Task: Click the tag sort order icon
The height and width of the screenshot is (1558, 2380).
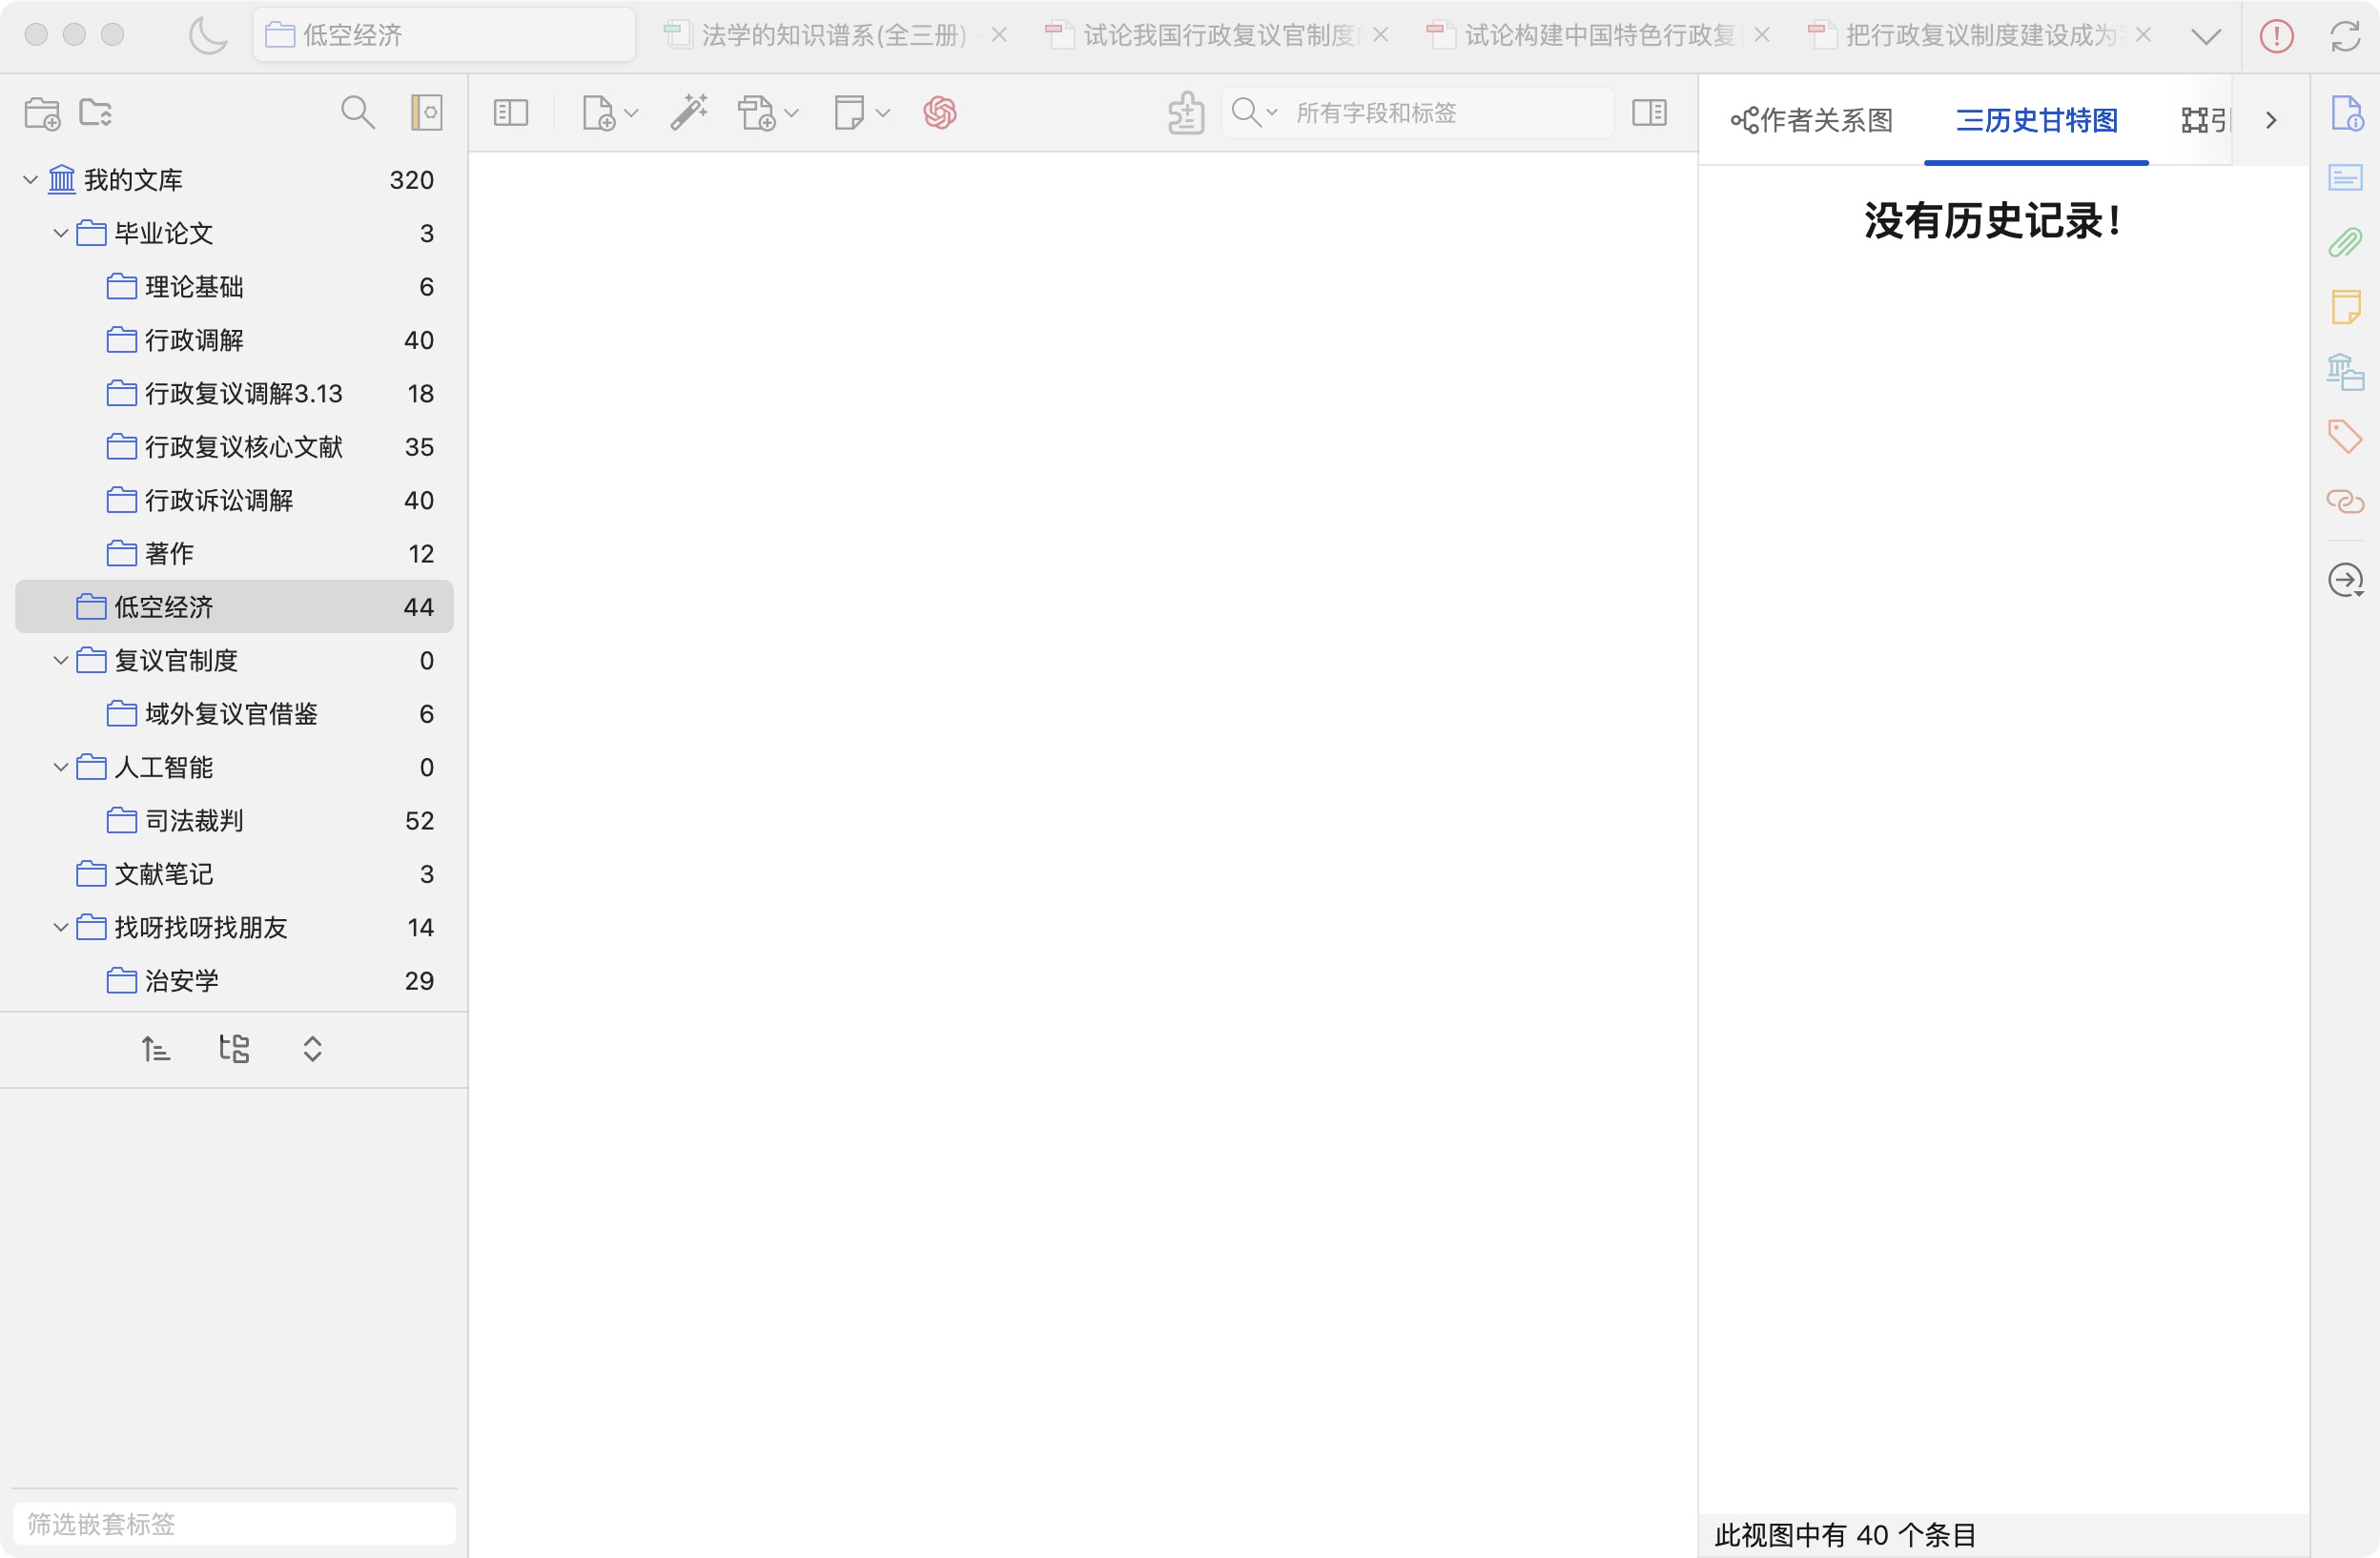Action: coord(155,1049)
